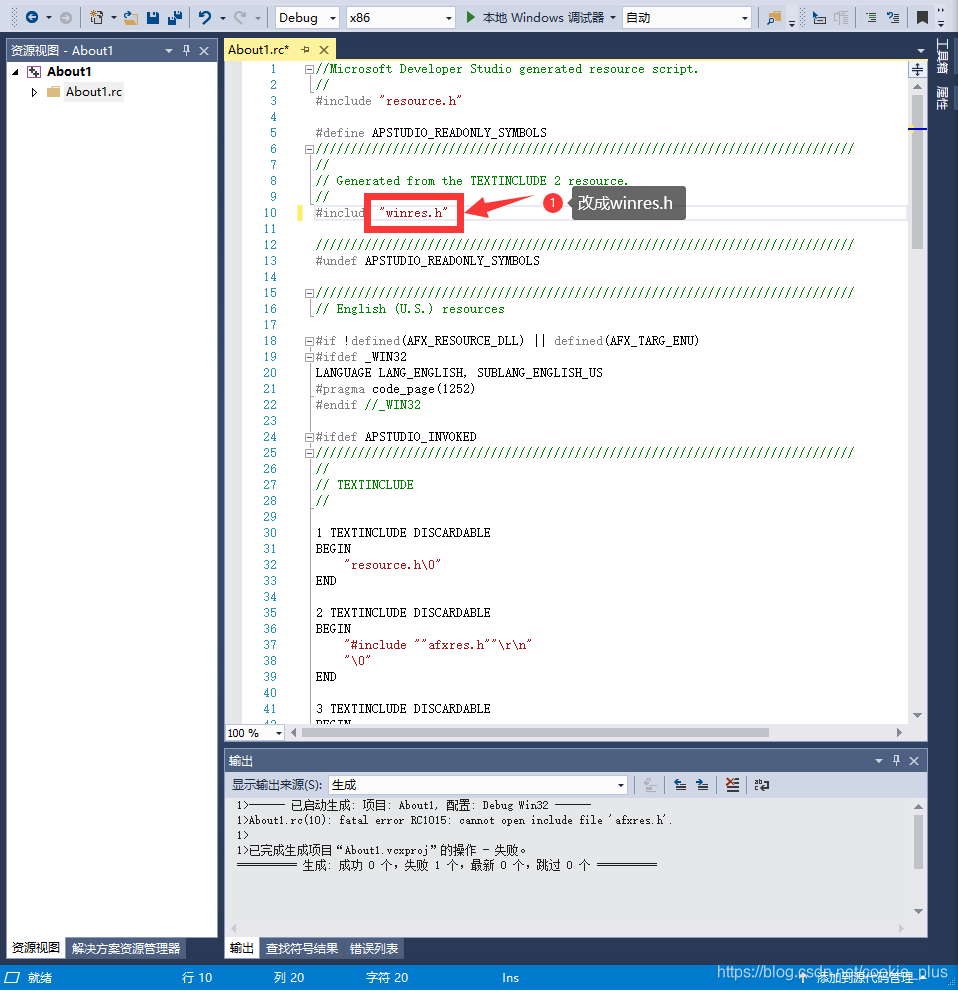Click the Find in Files toolbar icon

point(774,18)
